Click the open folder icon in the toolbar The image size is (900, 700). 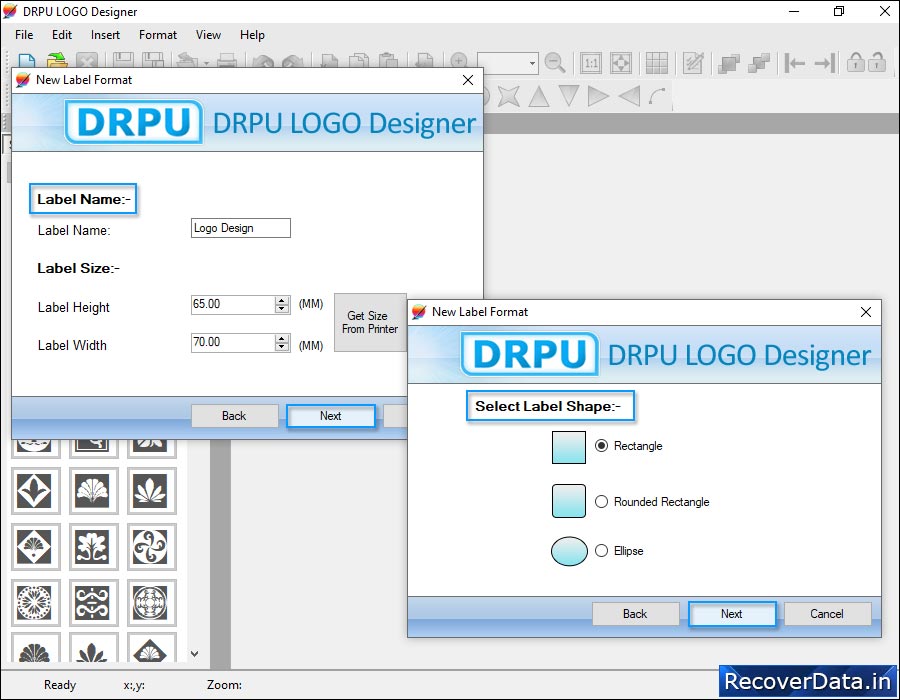click(x=57, y=60)
